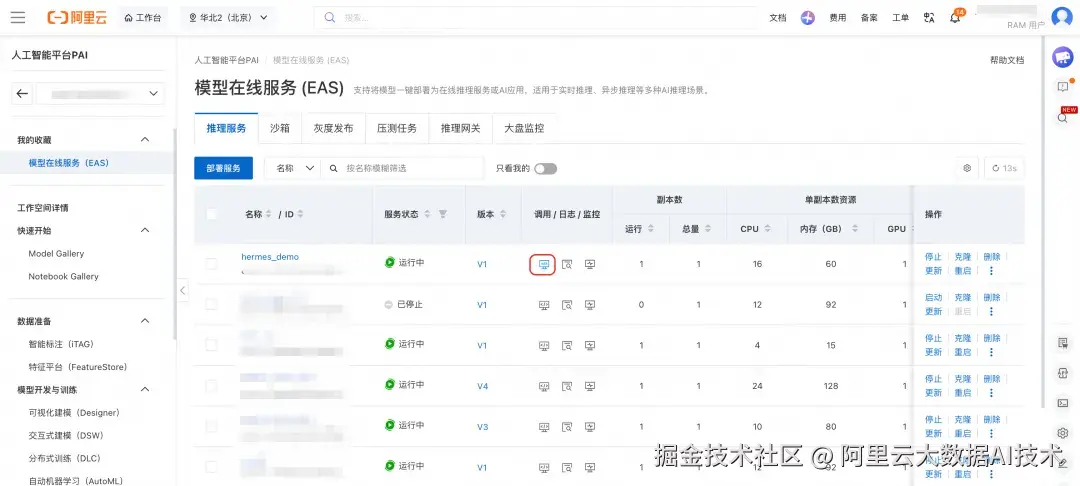Open the monitoring icon for hermes_demo

click(590, 264)
